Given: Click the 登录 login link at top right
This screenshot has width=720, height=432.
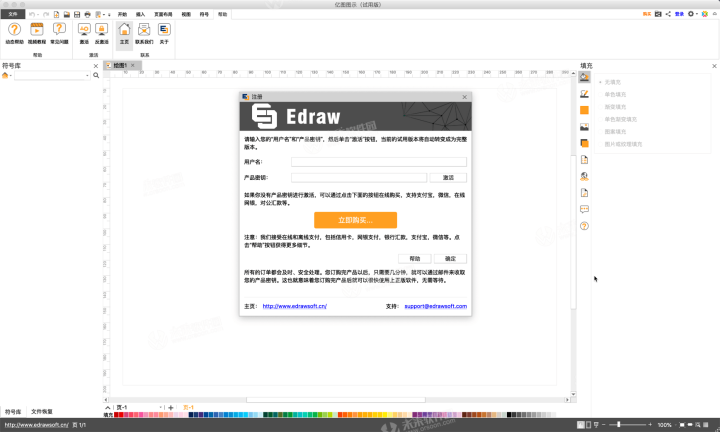Looking at the screenshot, I should [x=679, y=14].
